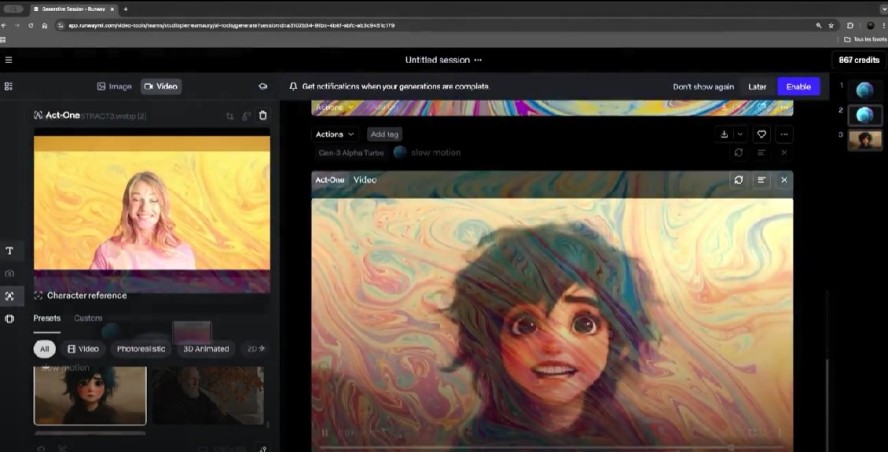Click lines icon in Act-One Video header
Screen dimensions: 888x452
coord(761,180)
